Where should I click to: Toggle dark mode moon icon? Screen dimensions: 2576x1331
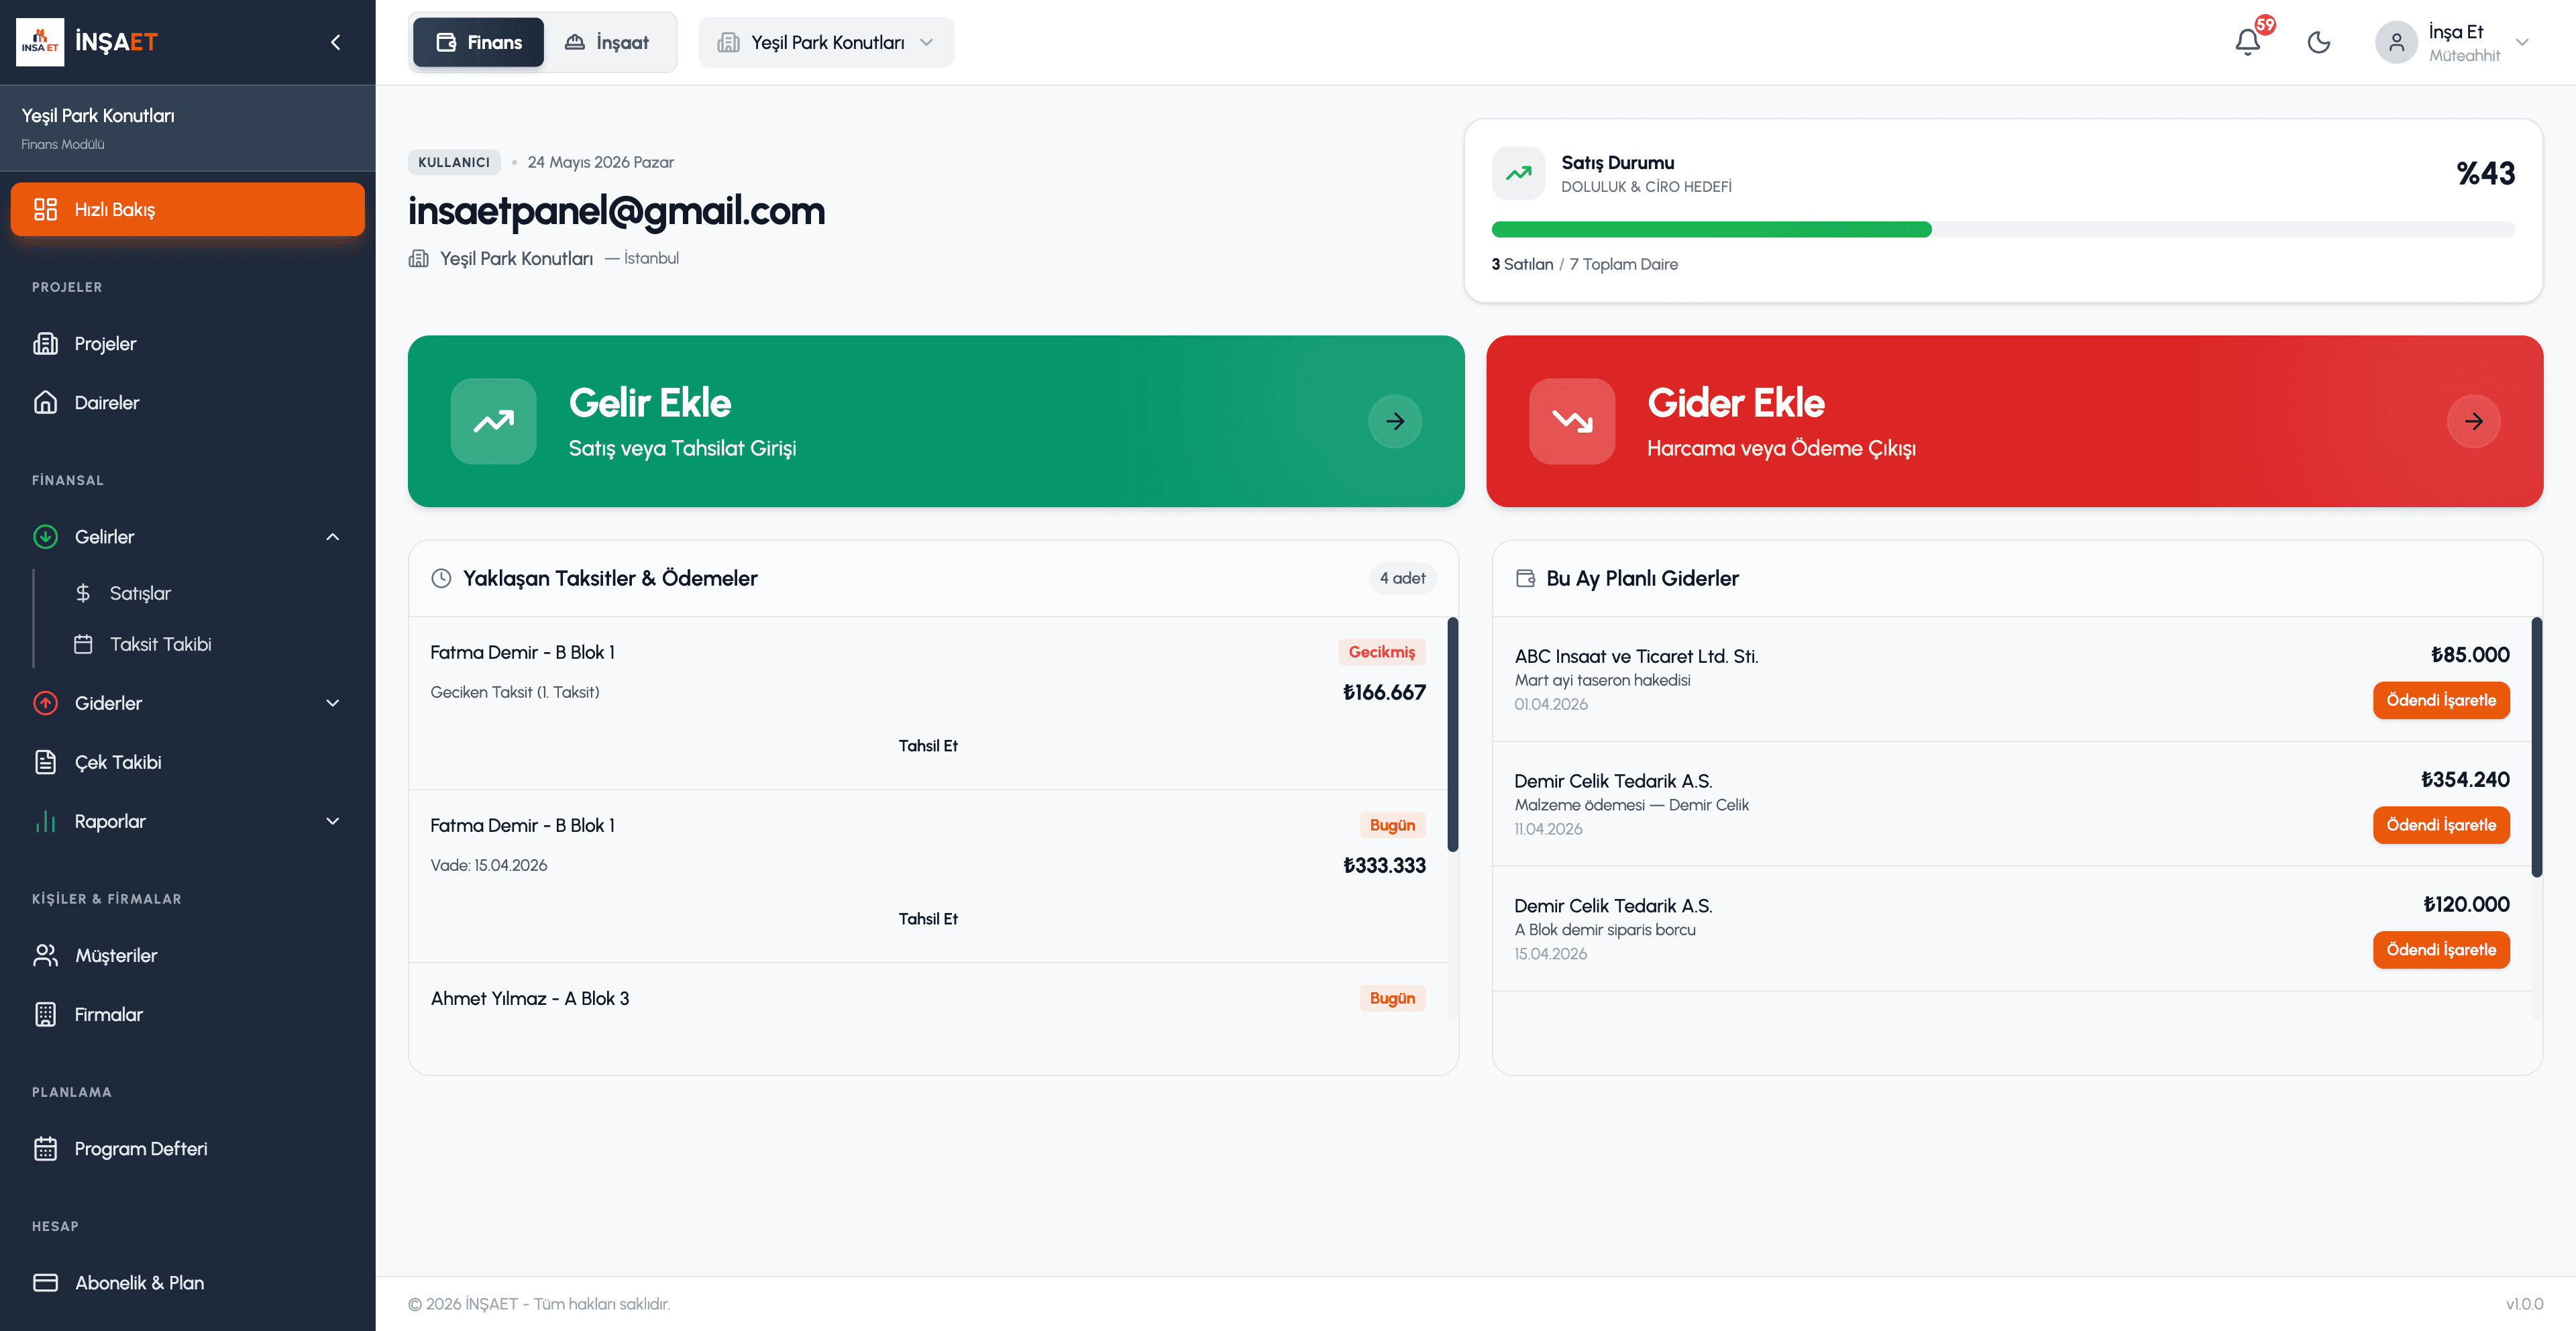(2319, 42)
